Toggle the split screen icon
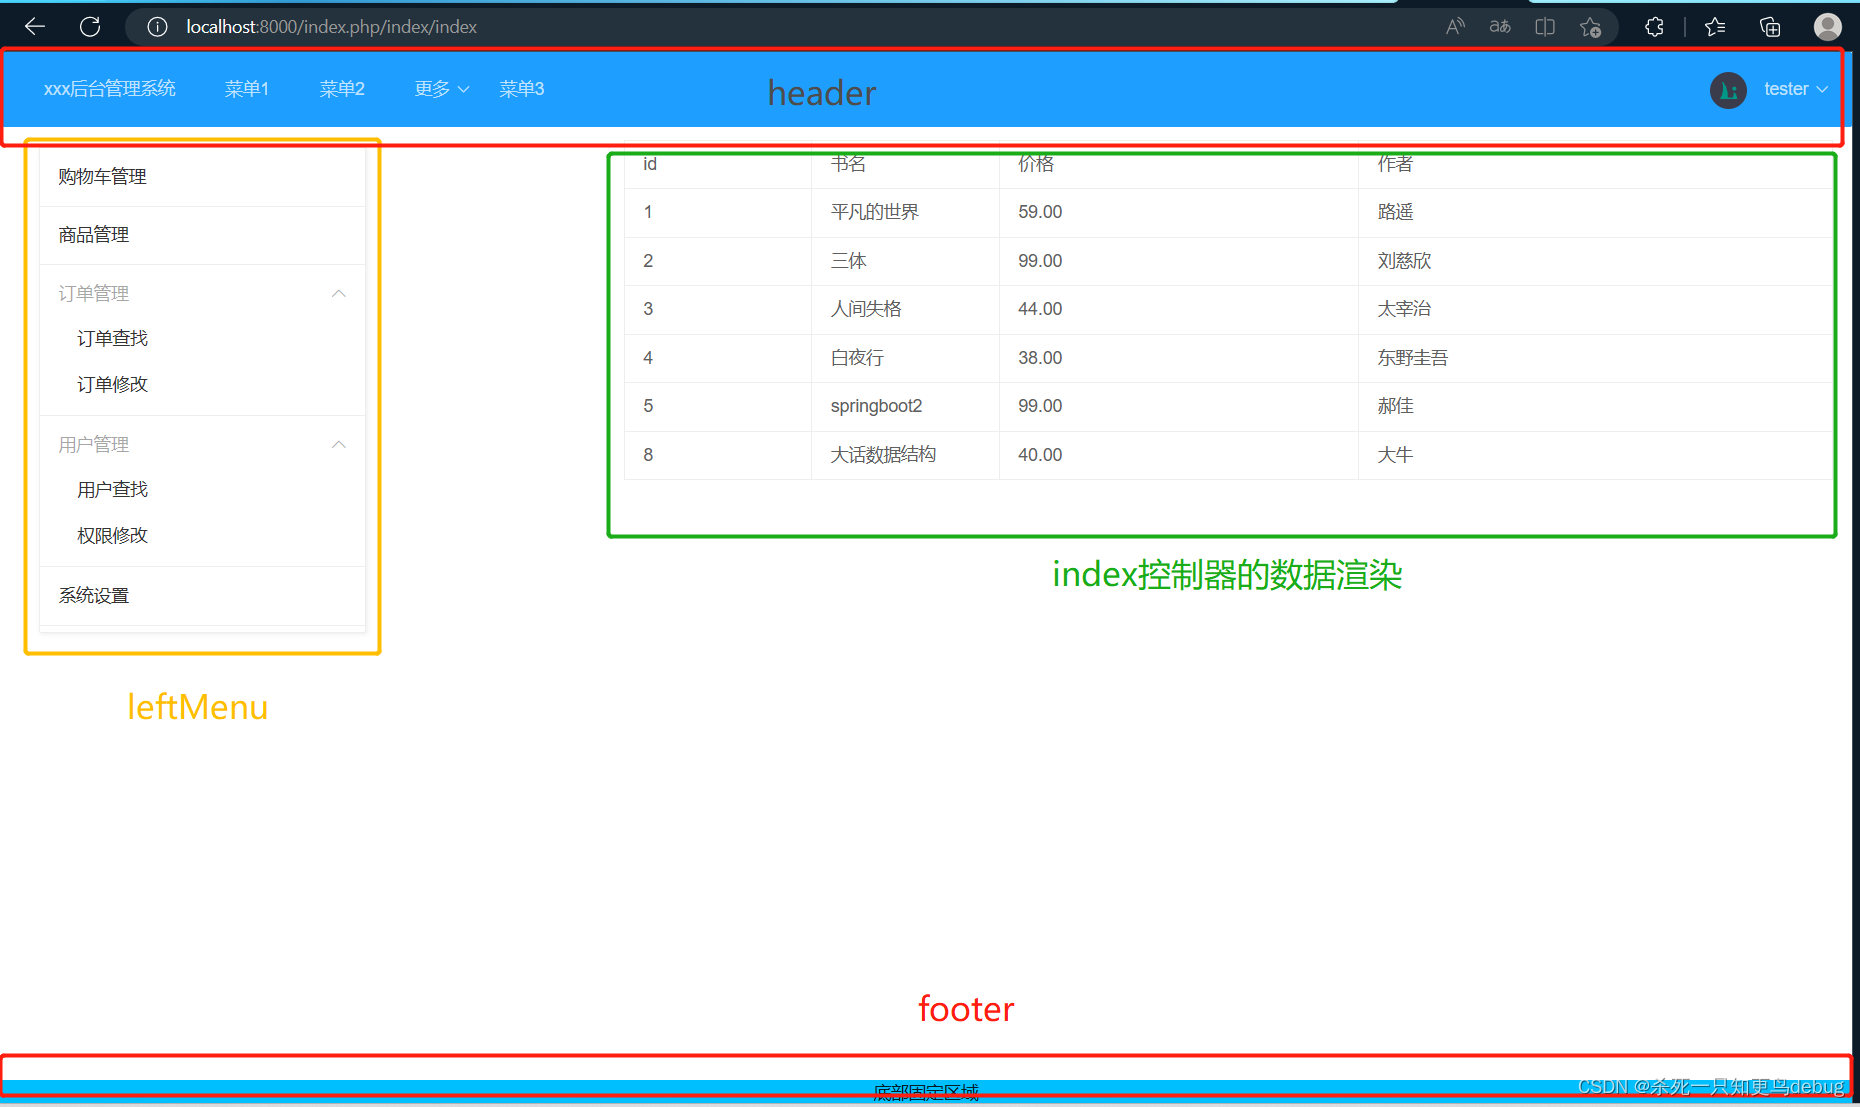 point(1545,27)
